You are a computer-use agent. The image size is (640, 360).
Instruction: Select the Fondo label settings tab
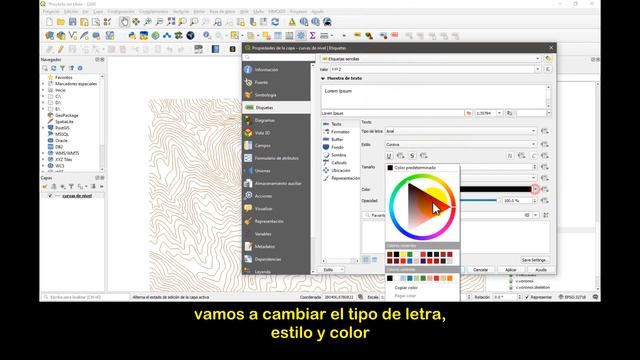tap(340, 147)
